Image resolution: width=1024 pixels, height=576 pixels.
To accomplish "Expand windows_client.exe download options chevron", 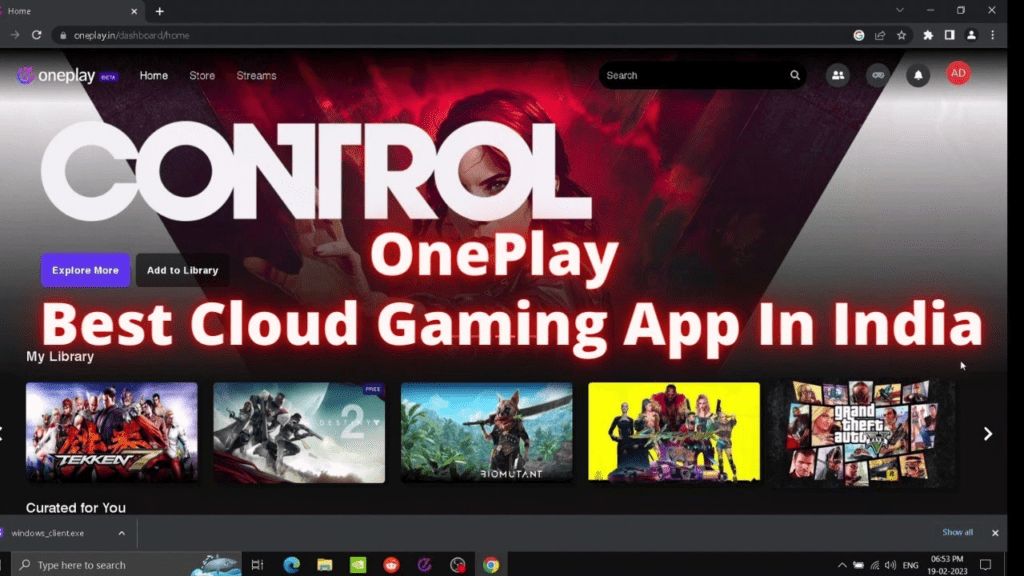I will [122, 533].
